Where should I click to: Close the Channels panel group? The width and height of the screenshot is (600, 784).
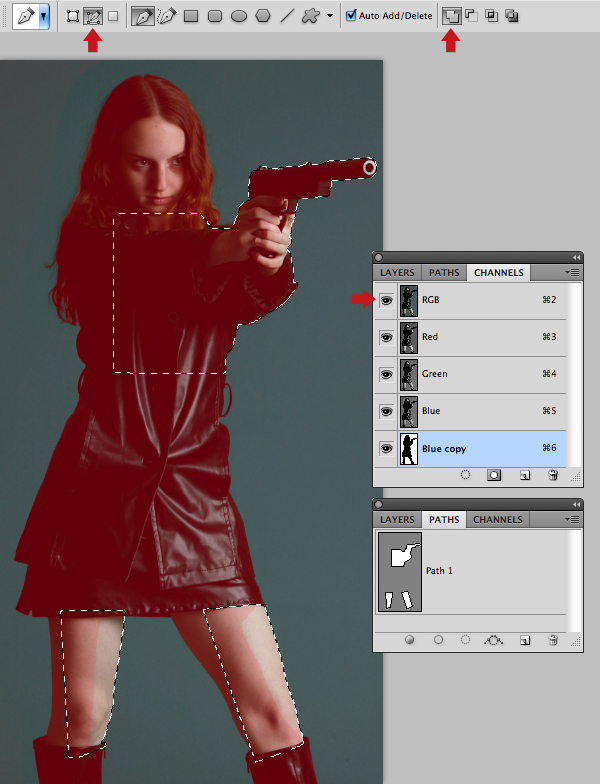click(x=378, y=258)
